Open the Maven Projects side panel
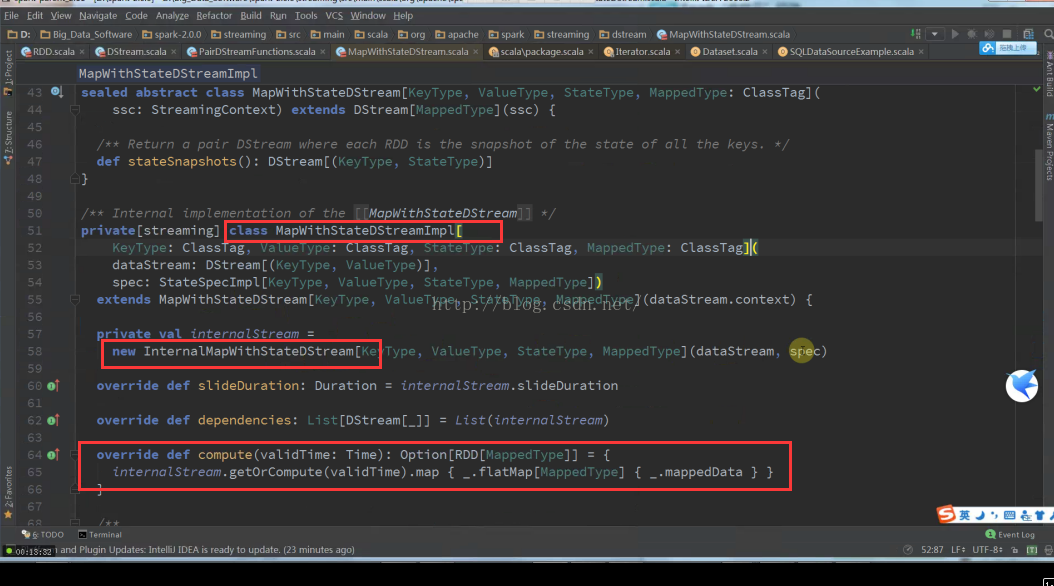This screenshot has height=586, width=1054. (x=1049, y=148)
